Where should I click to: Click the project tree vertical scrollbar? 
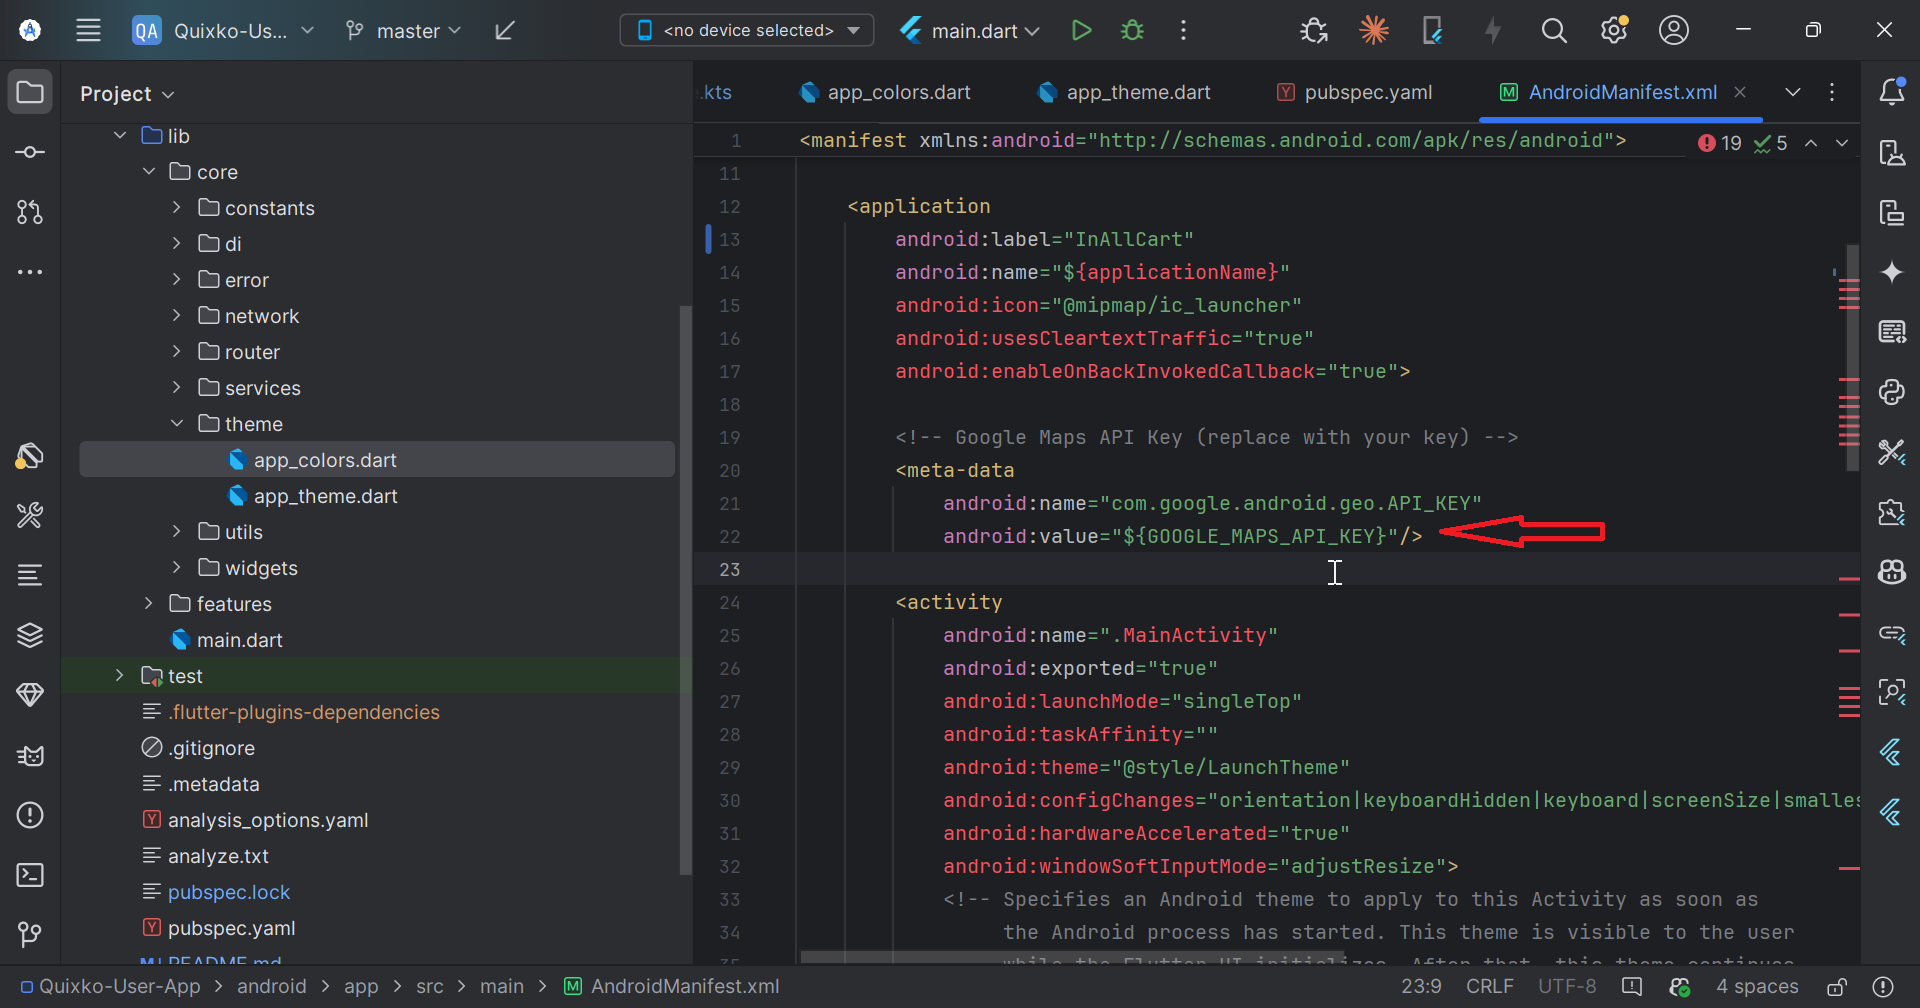[685, 590]
